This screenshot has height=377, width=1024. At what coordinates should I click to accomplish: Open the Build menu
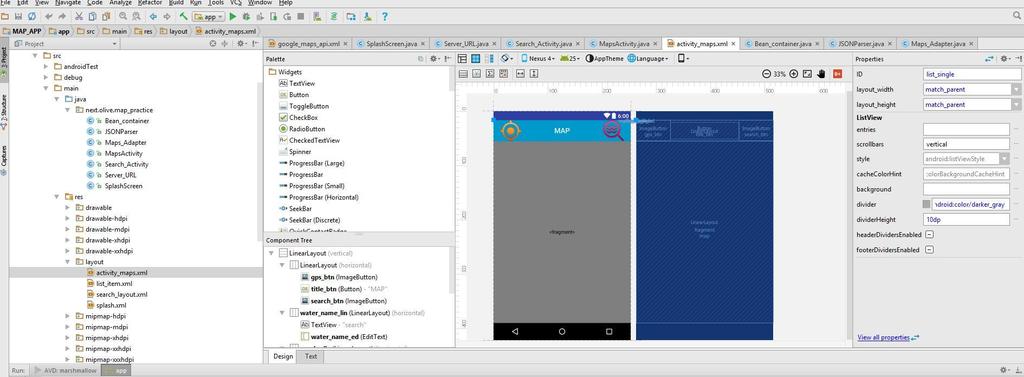click(176, 3)
